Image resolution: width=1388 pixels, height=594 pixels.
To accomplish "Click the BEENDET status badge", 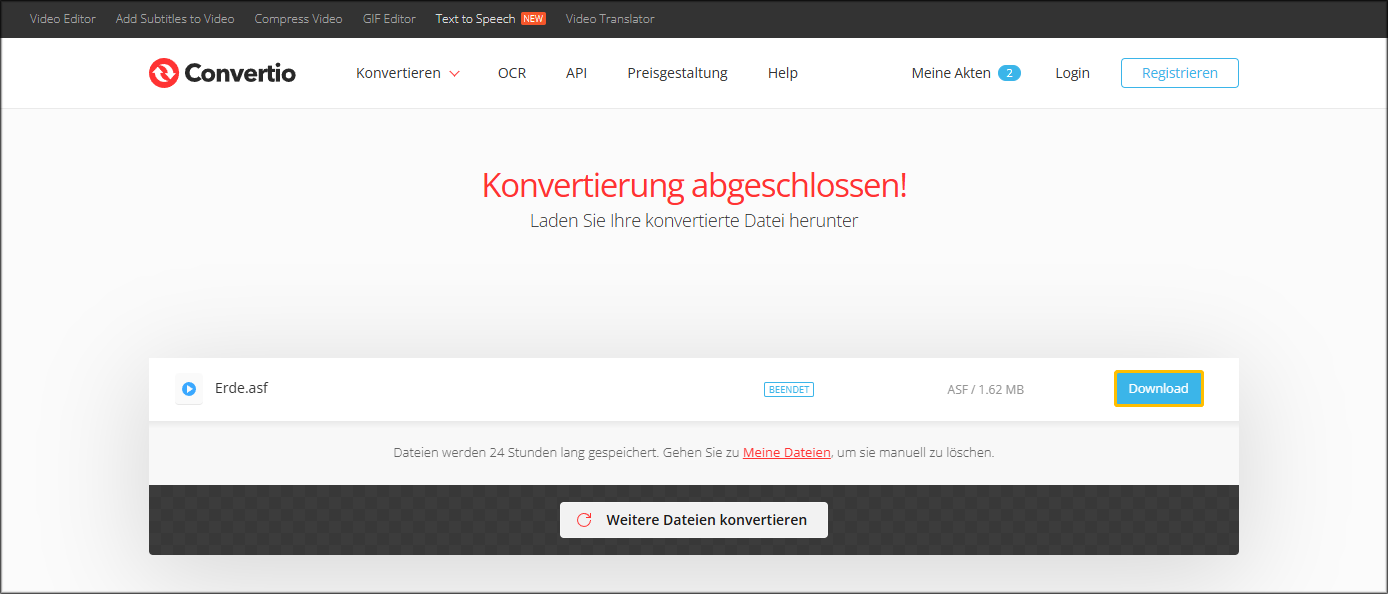I will (x=788, y=389).
